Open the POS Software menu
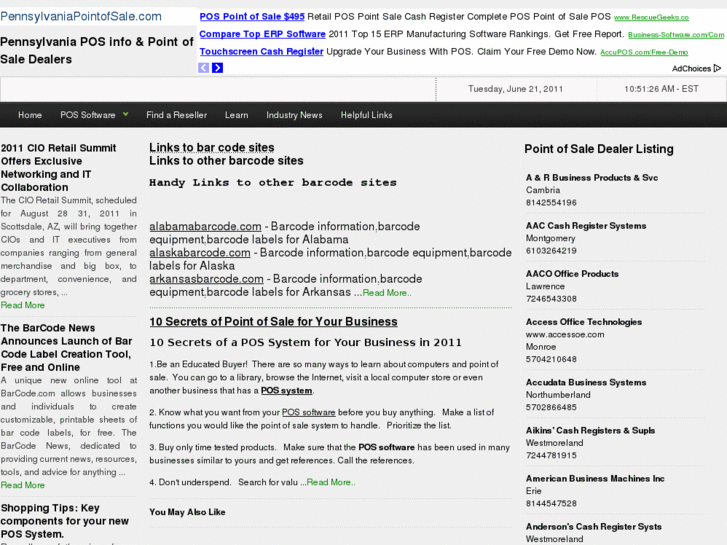This screenshot has height=545, width=727. coord(88,115)
